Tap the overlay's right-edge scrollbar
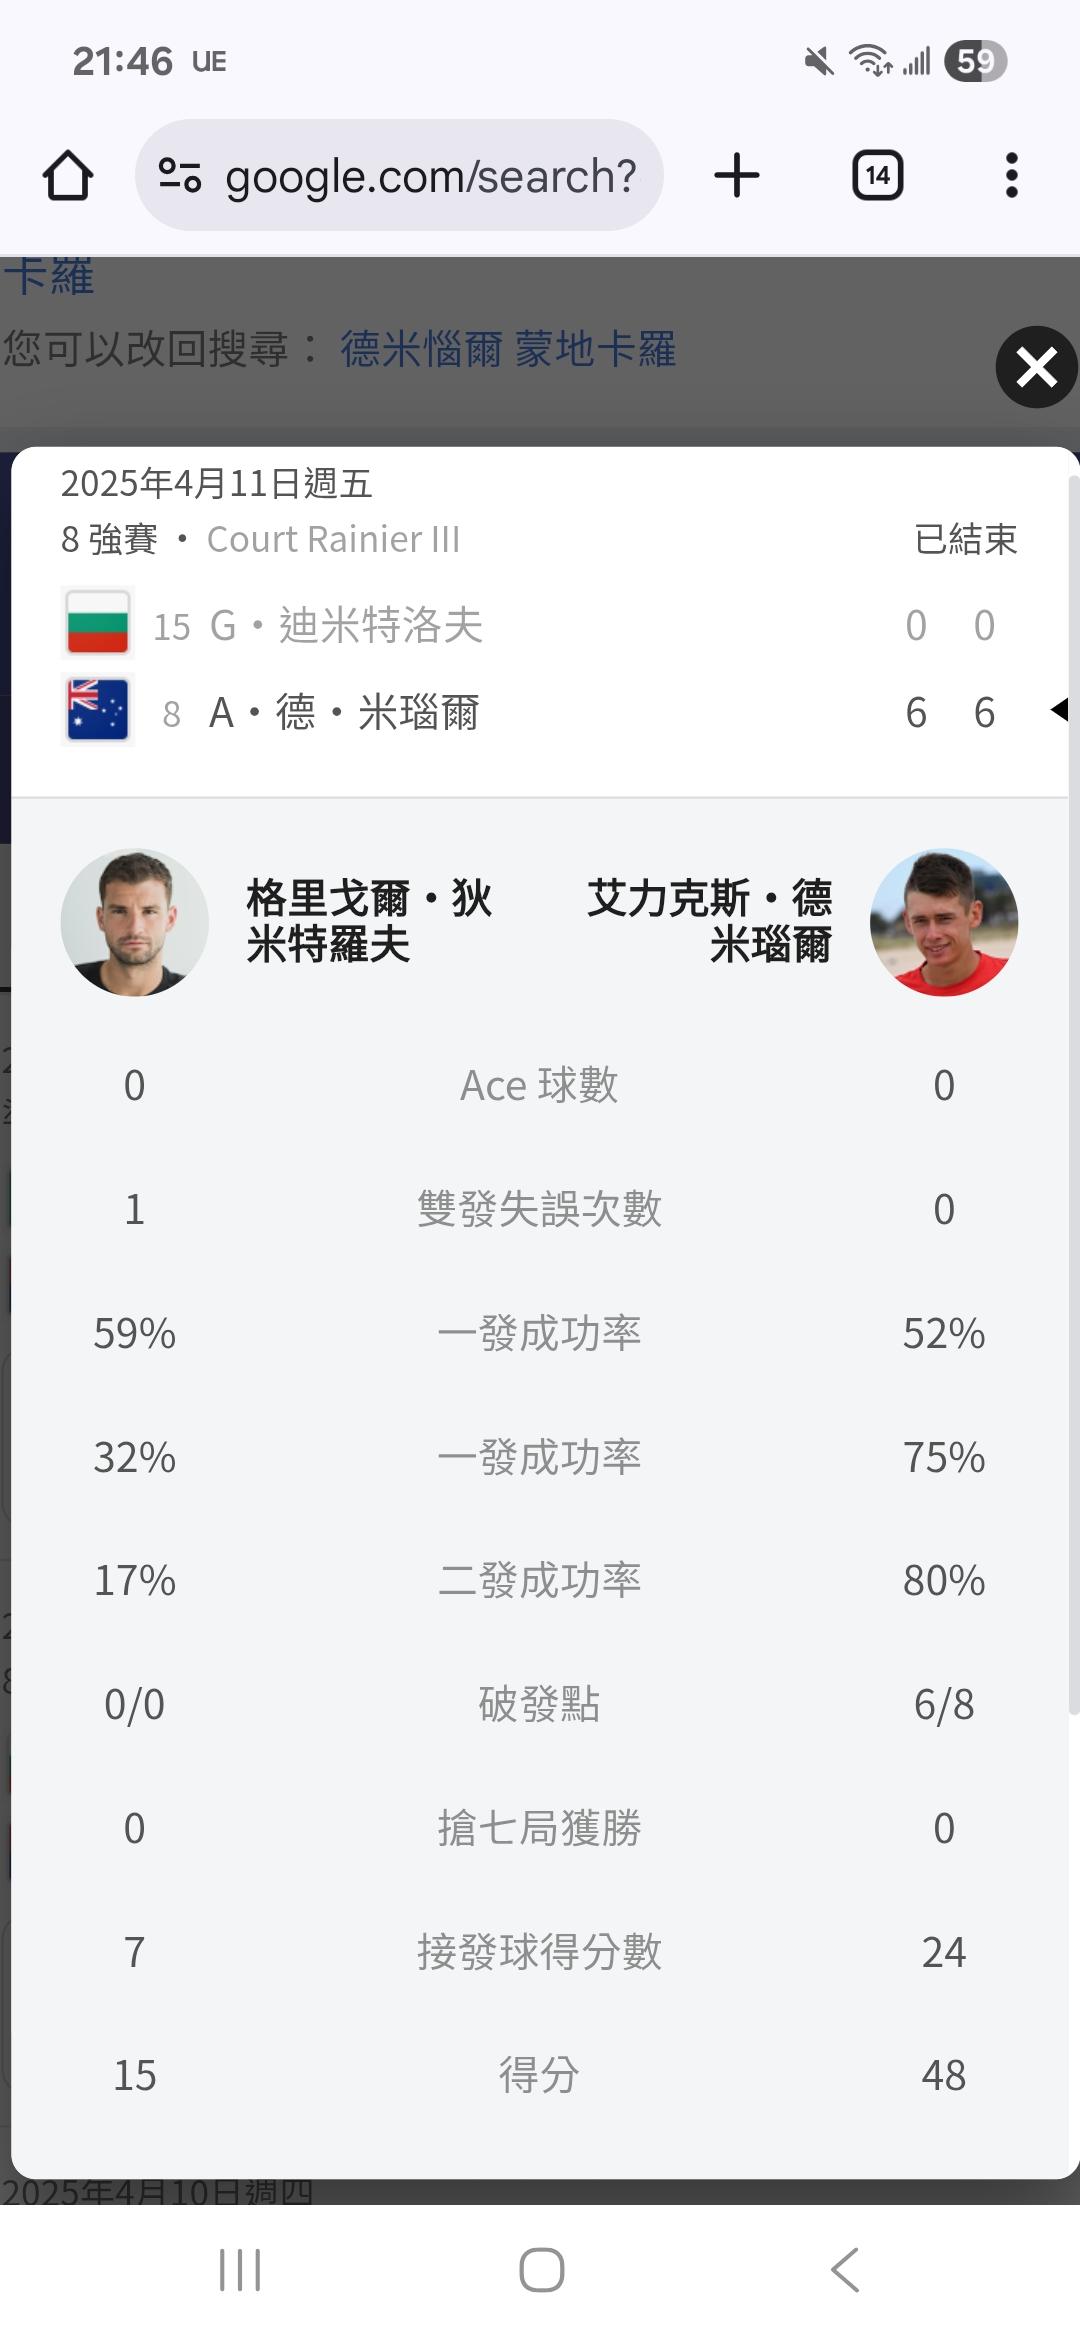The width and height of the screenshot is (1080, 2340). pyautogui.click(x=1073, y=1100)
